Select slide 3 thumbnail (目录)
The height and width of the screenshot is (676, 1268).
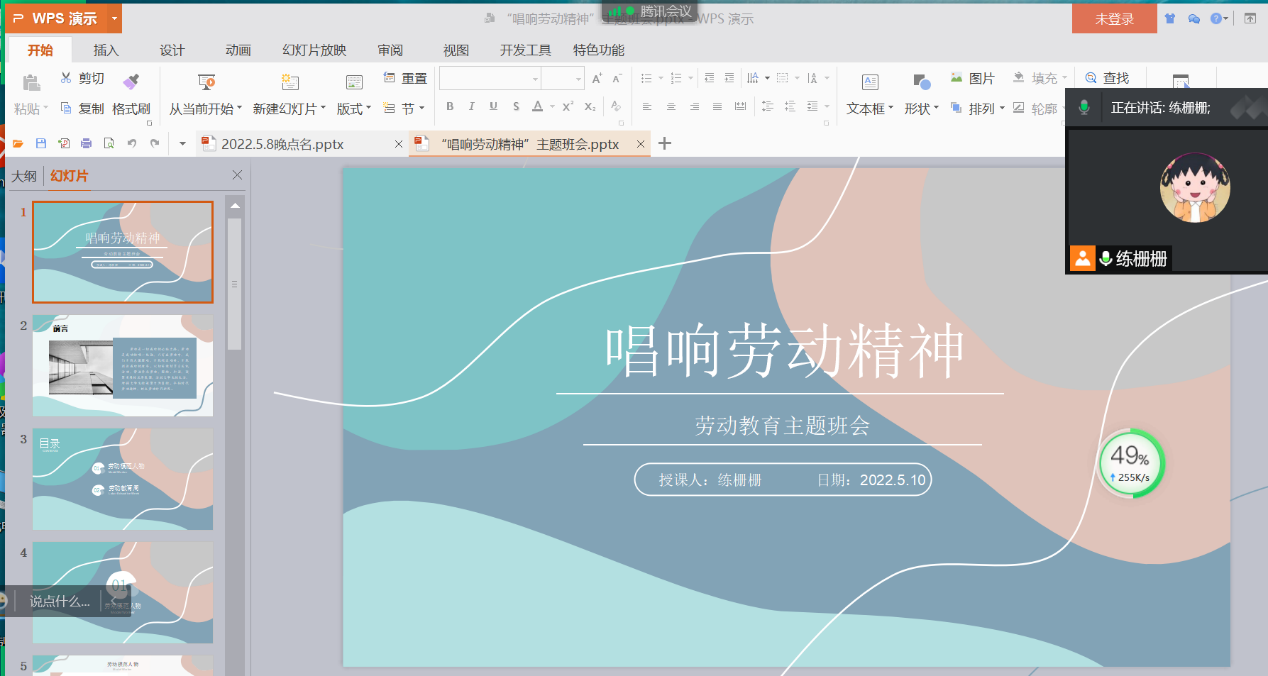pos(123,480)
